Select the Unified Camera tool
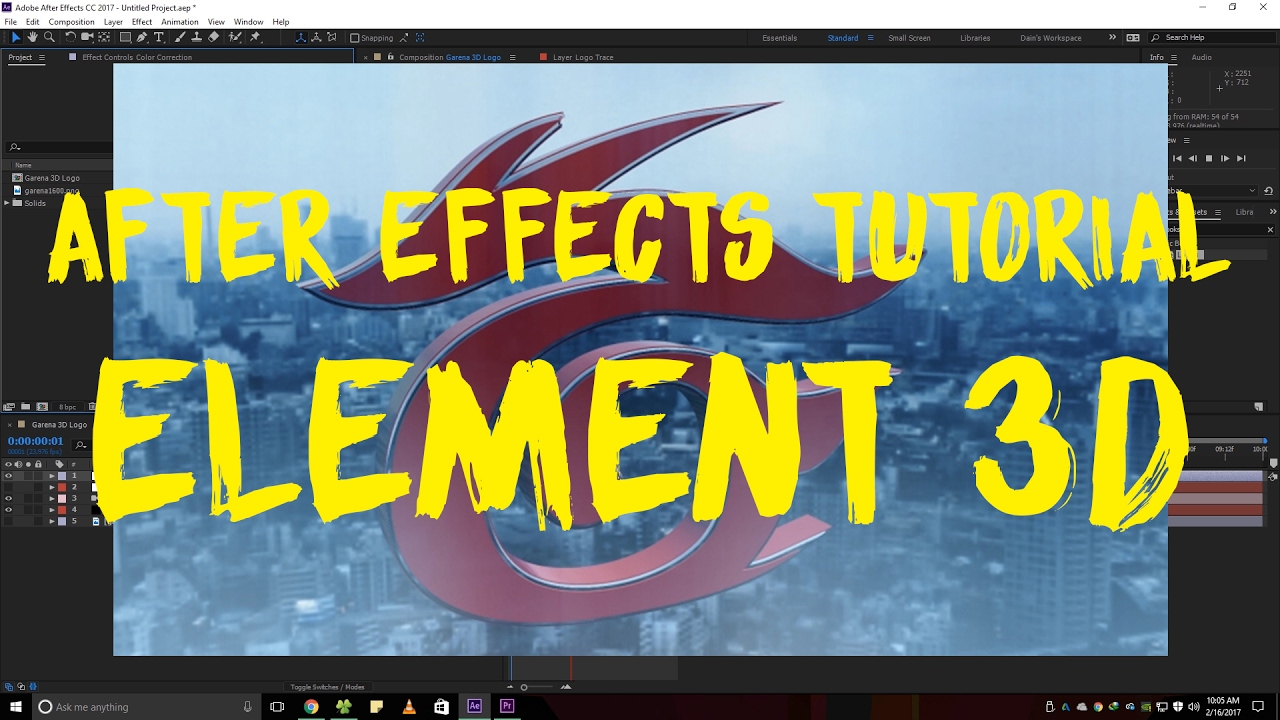Image resolution: width=1280 pixels, height=720 pixels. (87, 37)
